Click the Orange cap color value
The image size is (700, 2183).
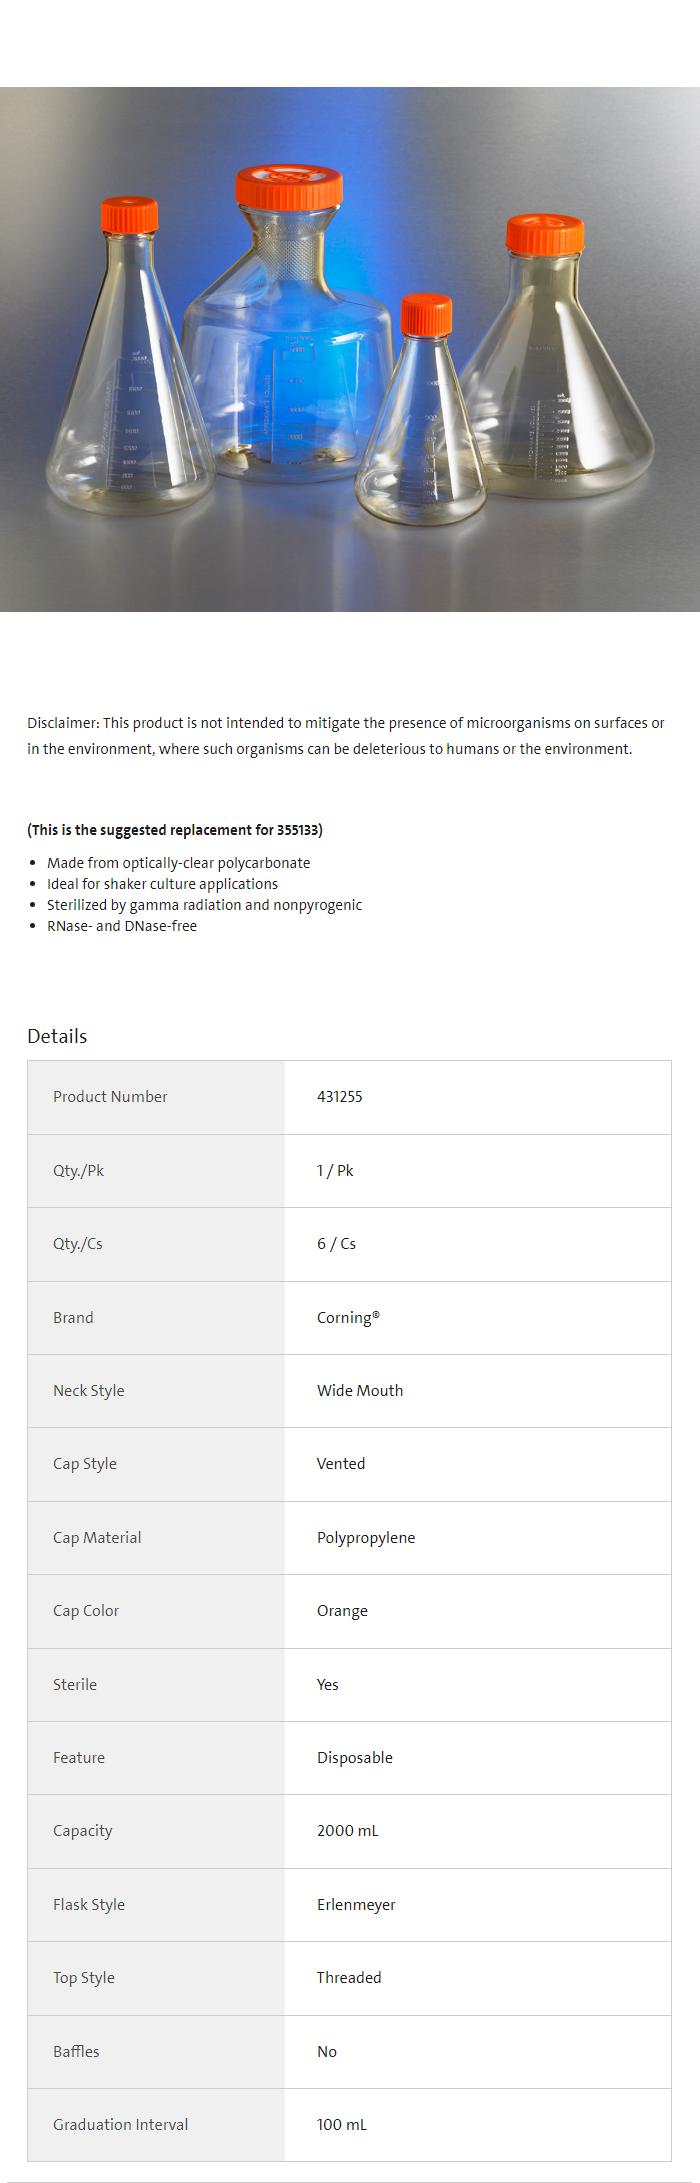tap(342, 1611)
